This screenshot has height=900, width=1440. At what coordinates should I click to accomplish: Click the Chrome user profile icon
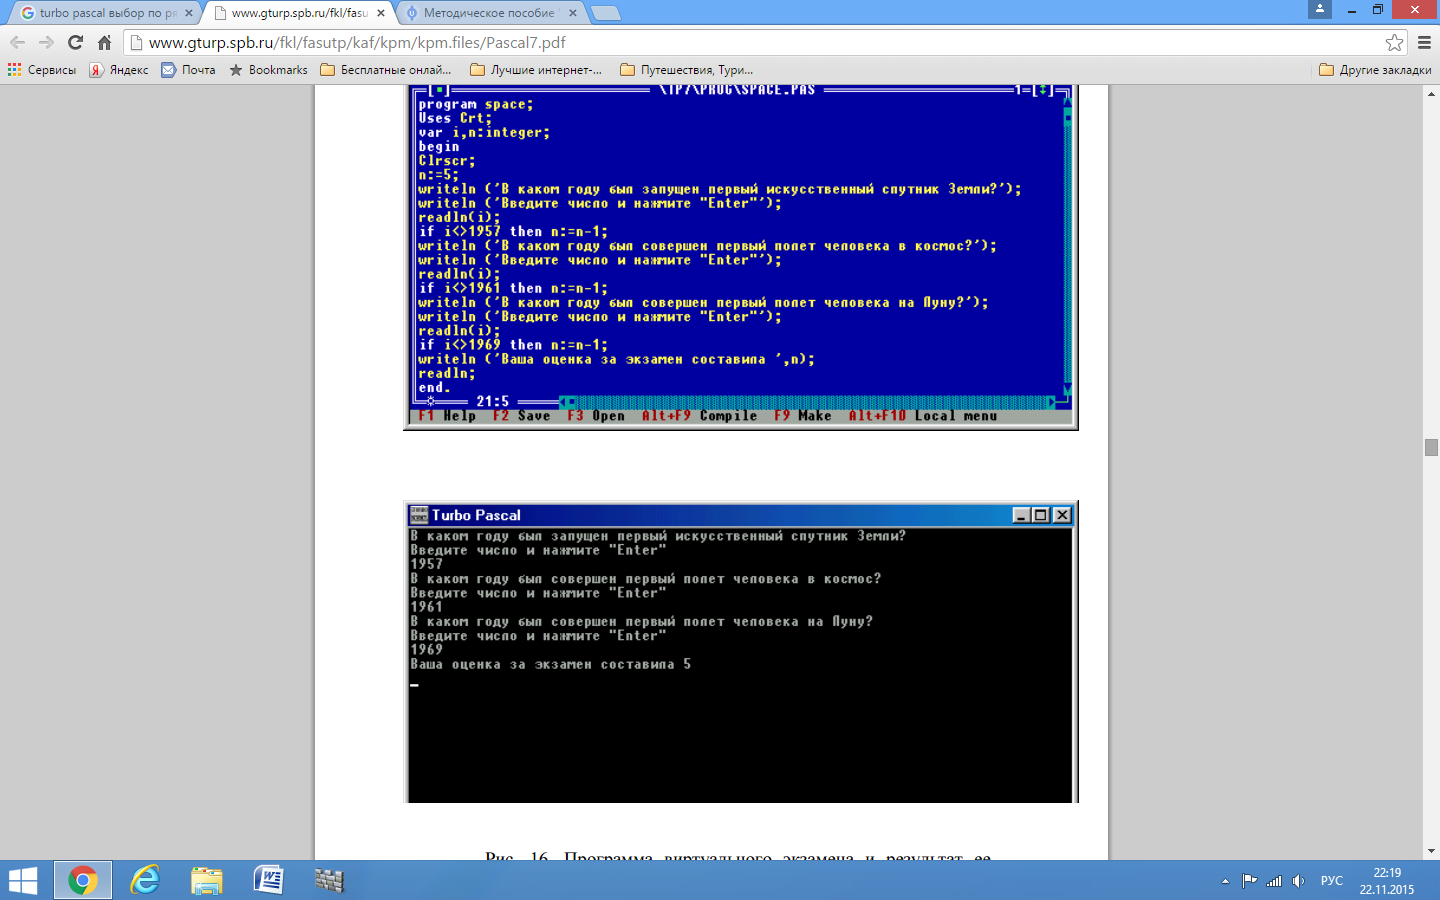pyautogui.click(x=1320, y=9)
